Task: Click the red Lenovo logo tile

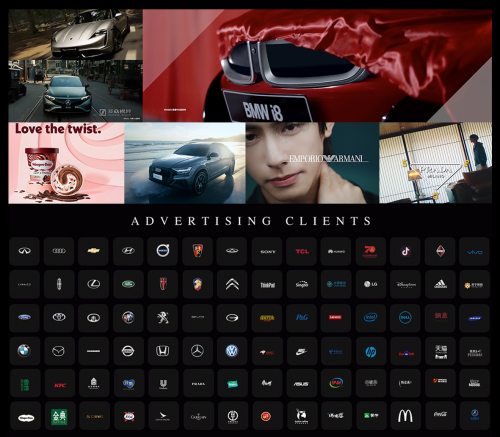Action: pyautogui.click(x=336, y=317)
